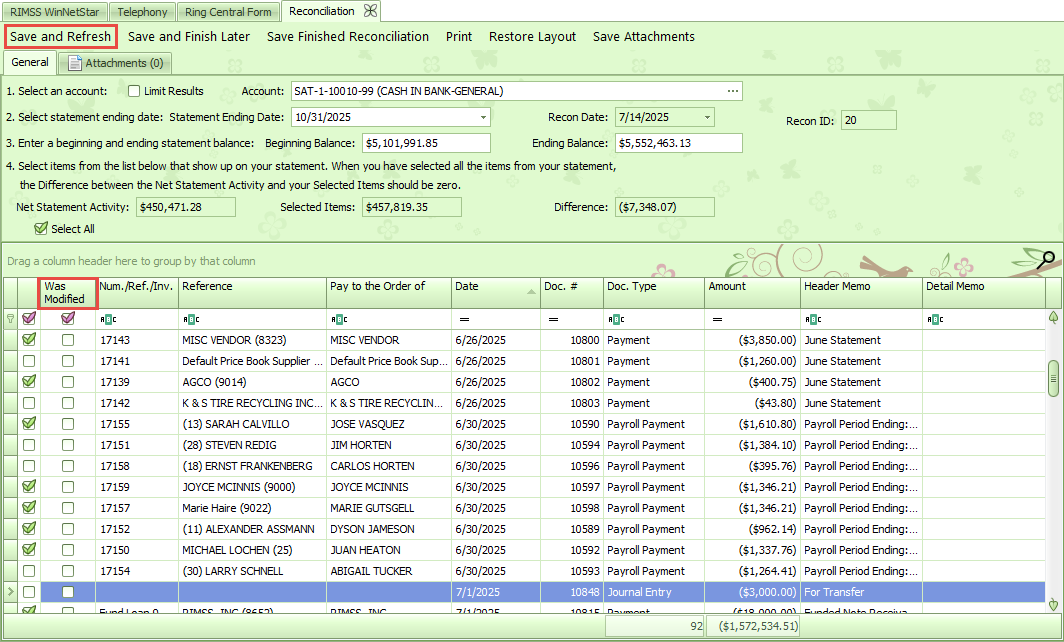Click Save and Refresh

click(60, 37)
